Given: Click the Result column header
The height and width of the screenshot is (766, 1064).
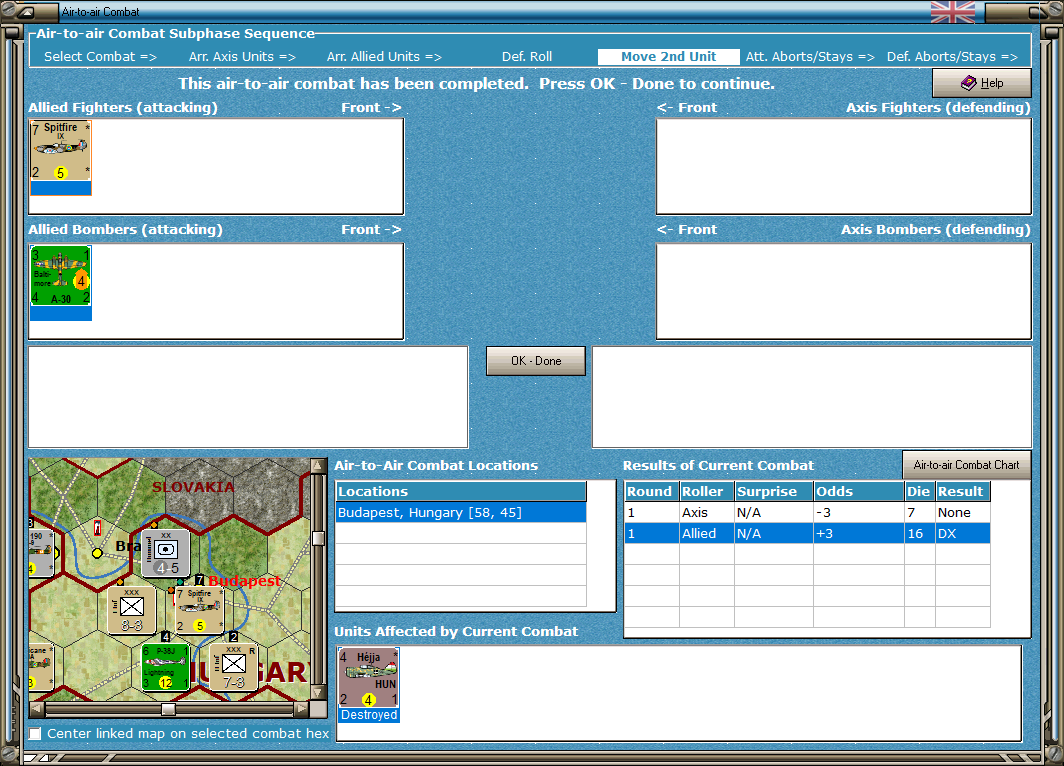Looking at the screenshot, I should [962, 491].
